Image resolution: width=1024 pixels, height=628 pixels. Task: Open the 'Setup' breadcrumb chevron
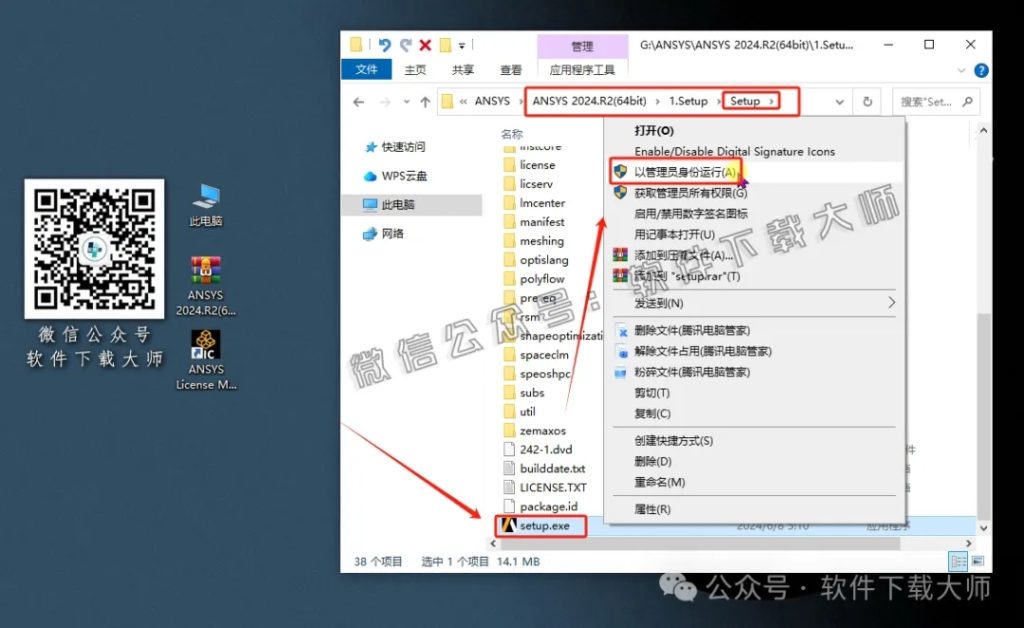point(771,101)
